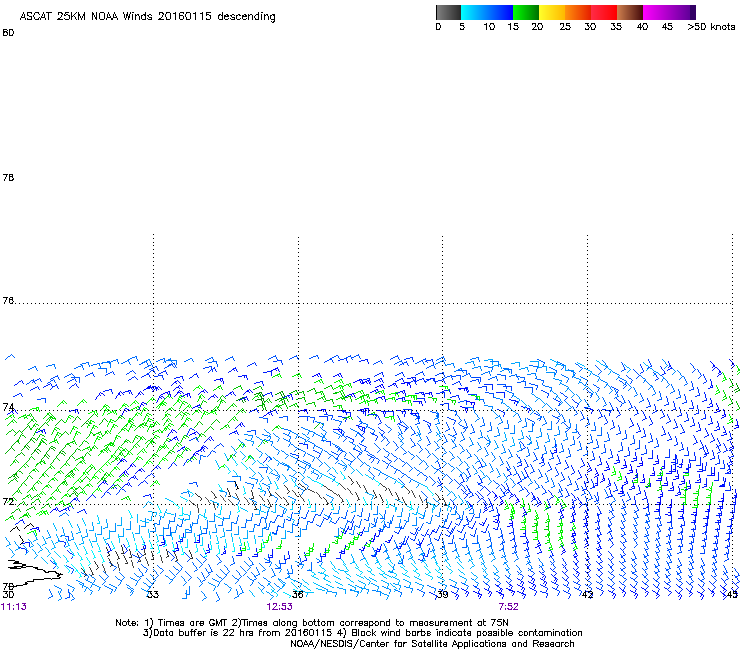Click the purple 7:52 swath time label
The image size is (740, 650).
[x=508, y=607]
